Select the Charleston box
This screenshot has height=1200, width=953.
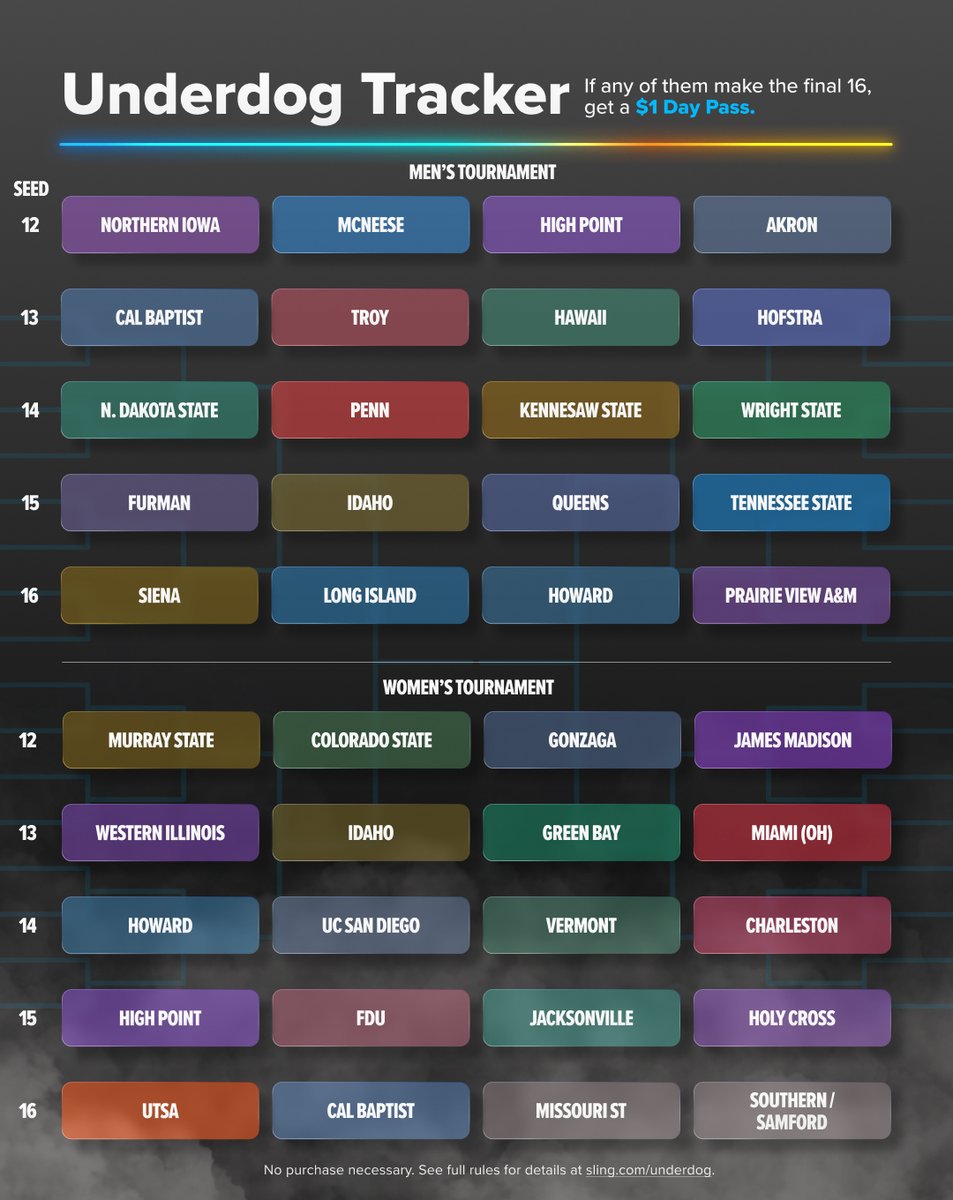click(792, 925)
